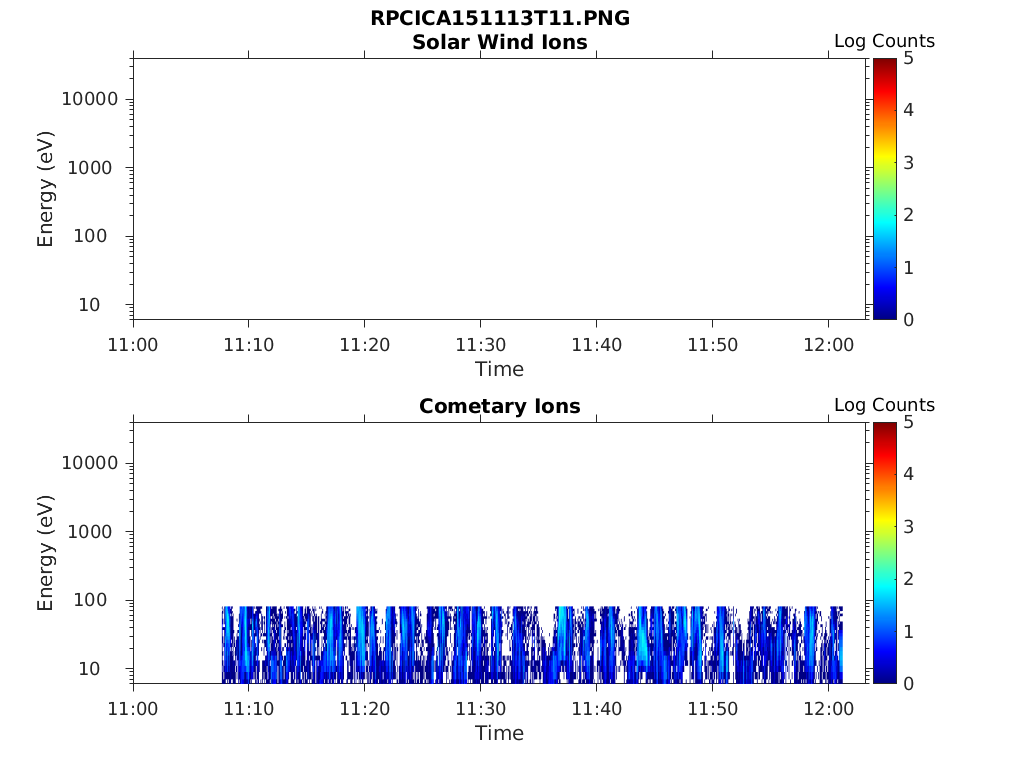The image size is (1024, 768).
Task: Click the Solar Wind Ions colorbar
Action: tap(884, 189)
